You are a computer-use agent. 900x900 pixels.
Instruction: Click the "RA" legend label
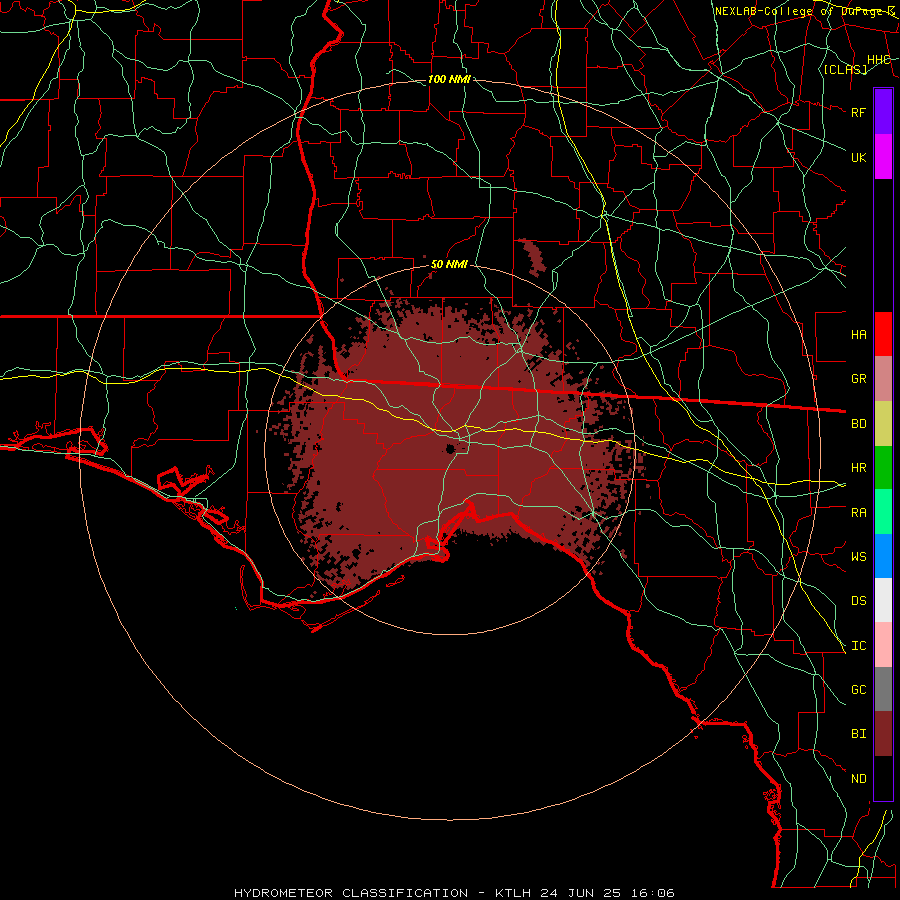(858, 513)
